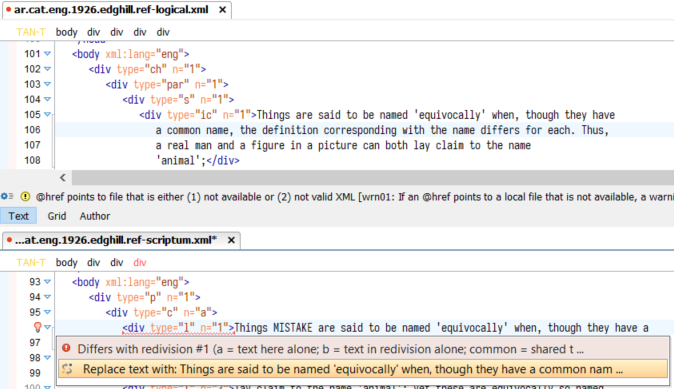
Task: Click line number 108 in top editor
Action: (32, 160)
